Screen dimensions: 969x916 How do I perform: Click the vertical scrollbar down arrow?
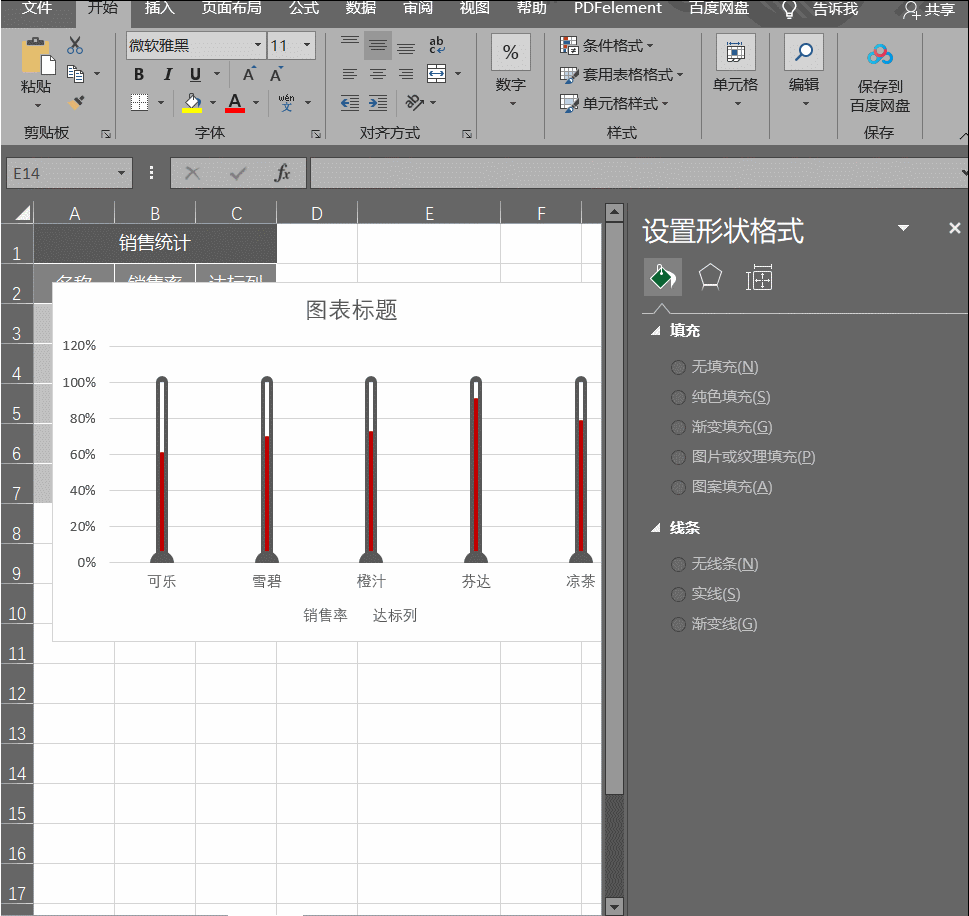[x=614, y=906]
